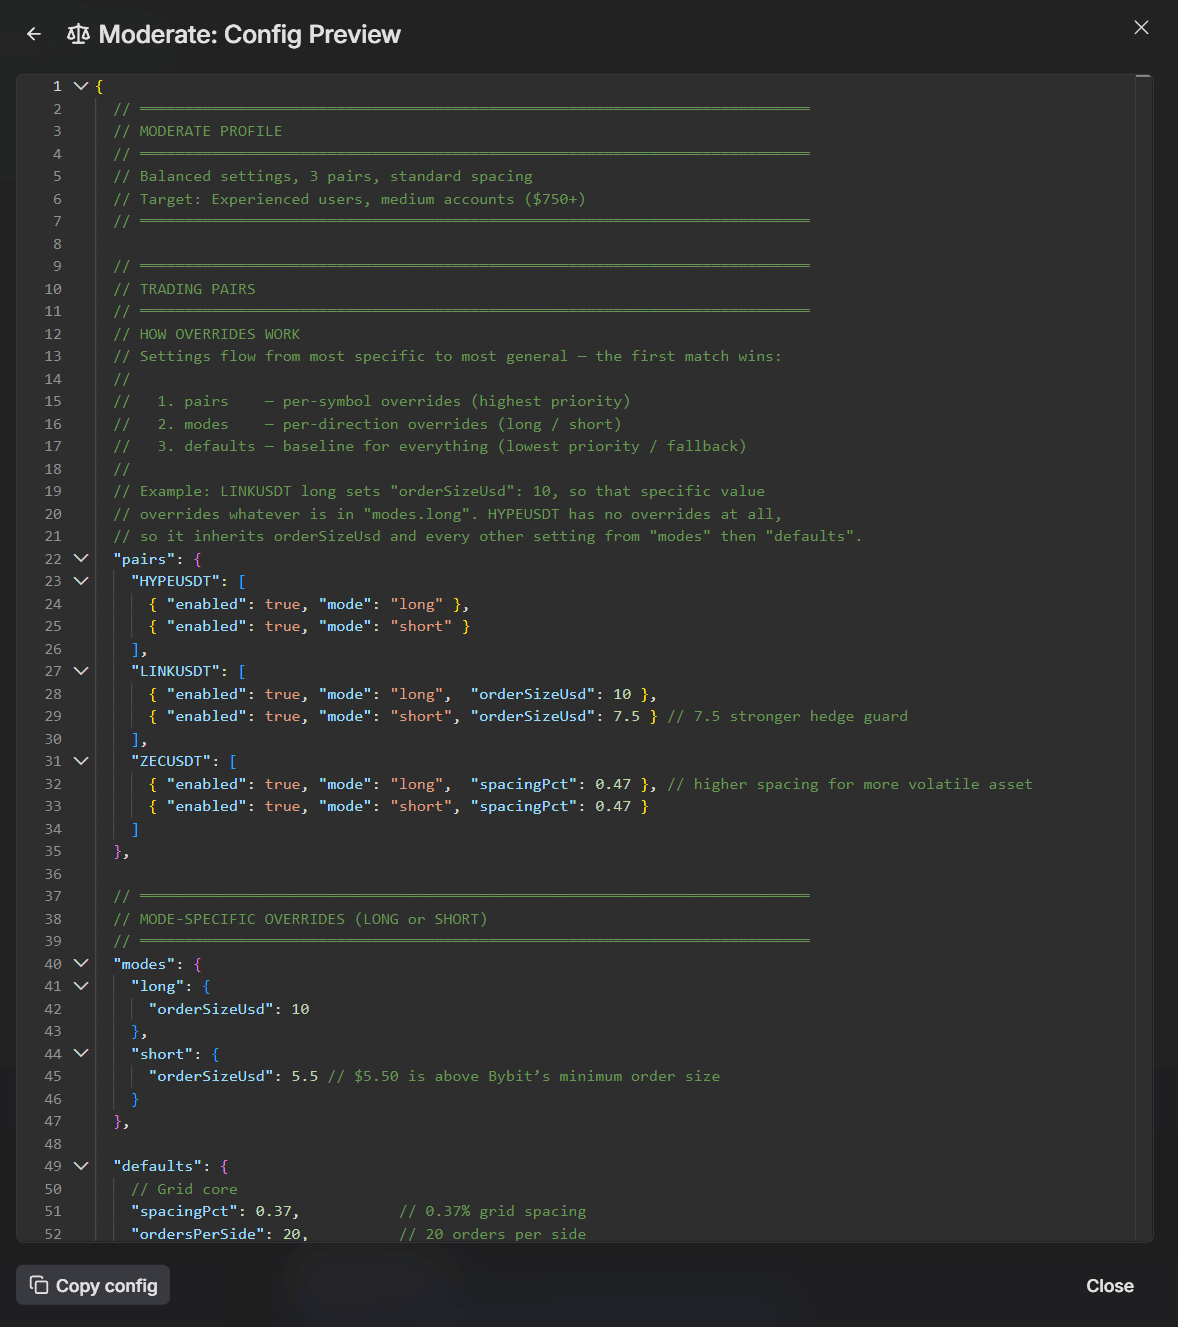The width and height of the screenshot is (1178, 1327).
Task: Click the "HYPEUSDT" key text
Action: pos(175,581)
